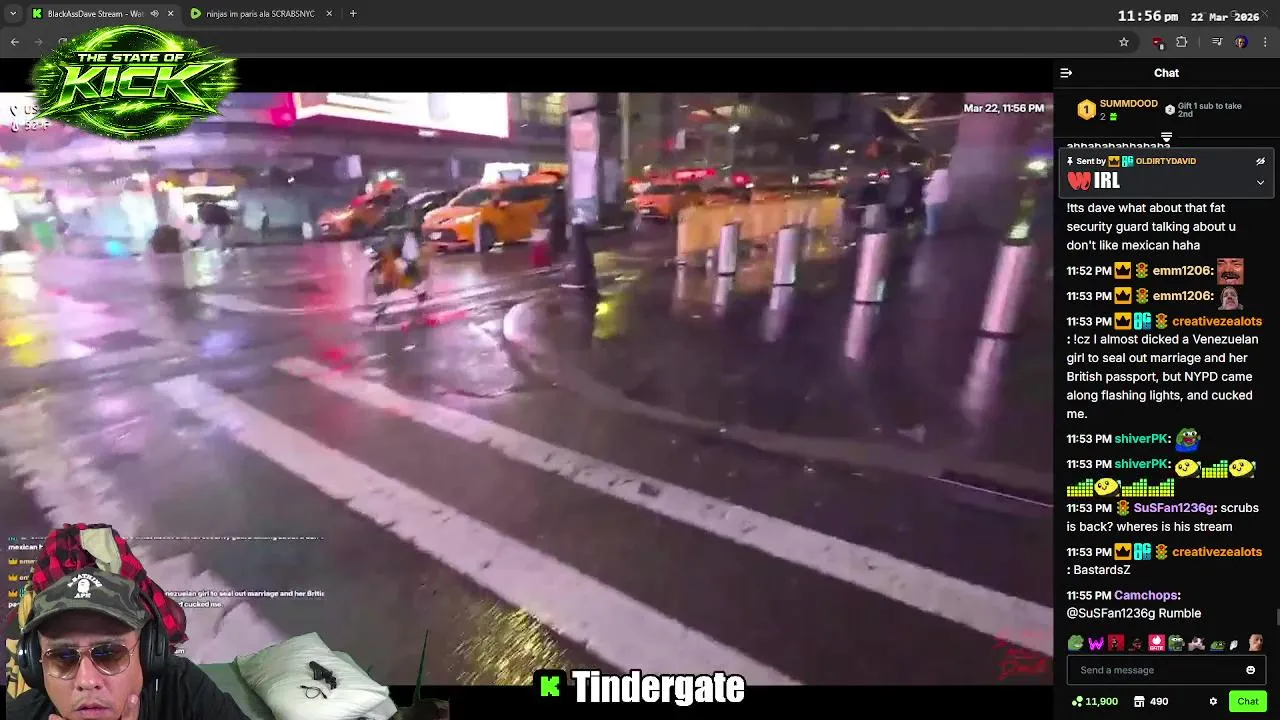Screen dimensions: 1280x720
Task: Collapse the gift leaderboard using the down handle
Action: pos(1166,137)
